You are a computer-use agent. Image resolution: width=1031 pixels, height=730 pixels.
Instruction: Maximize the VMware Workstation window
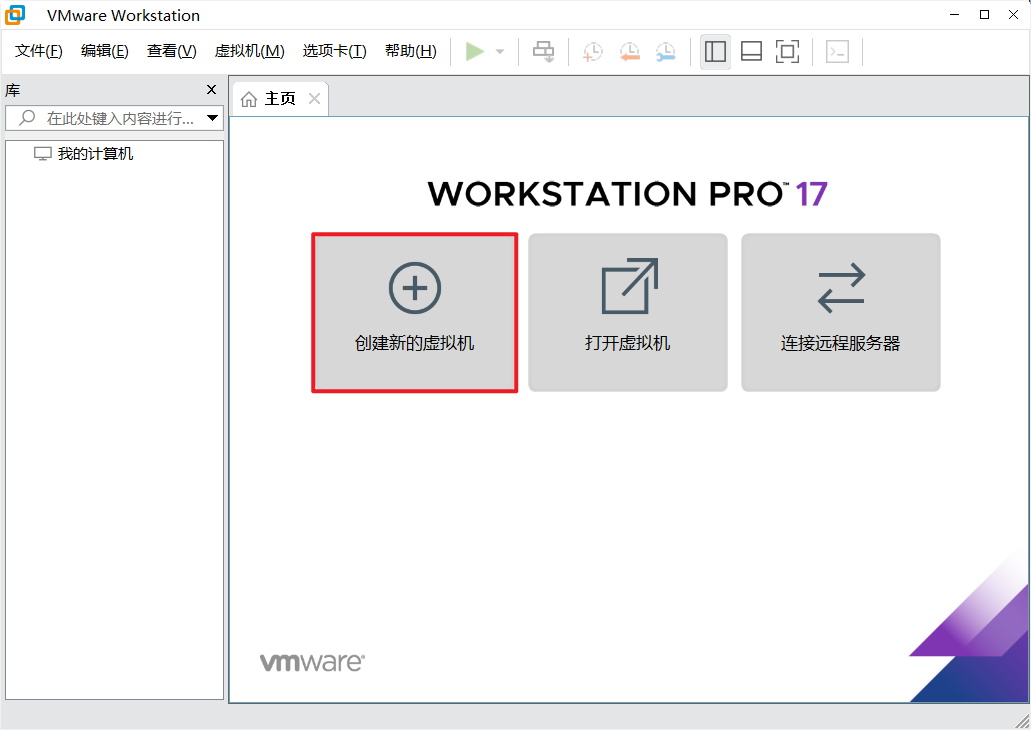coord(984,14)
